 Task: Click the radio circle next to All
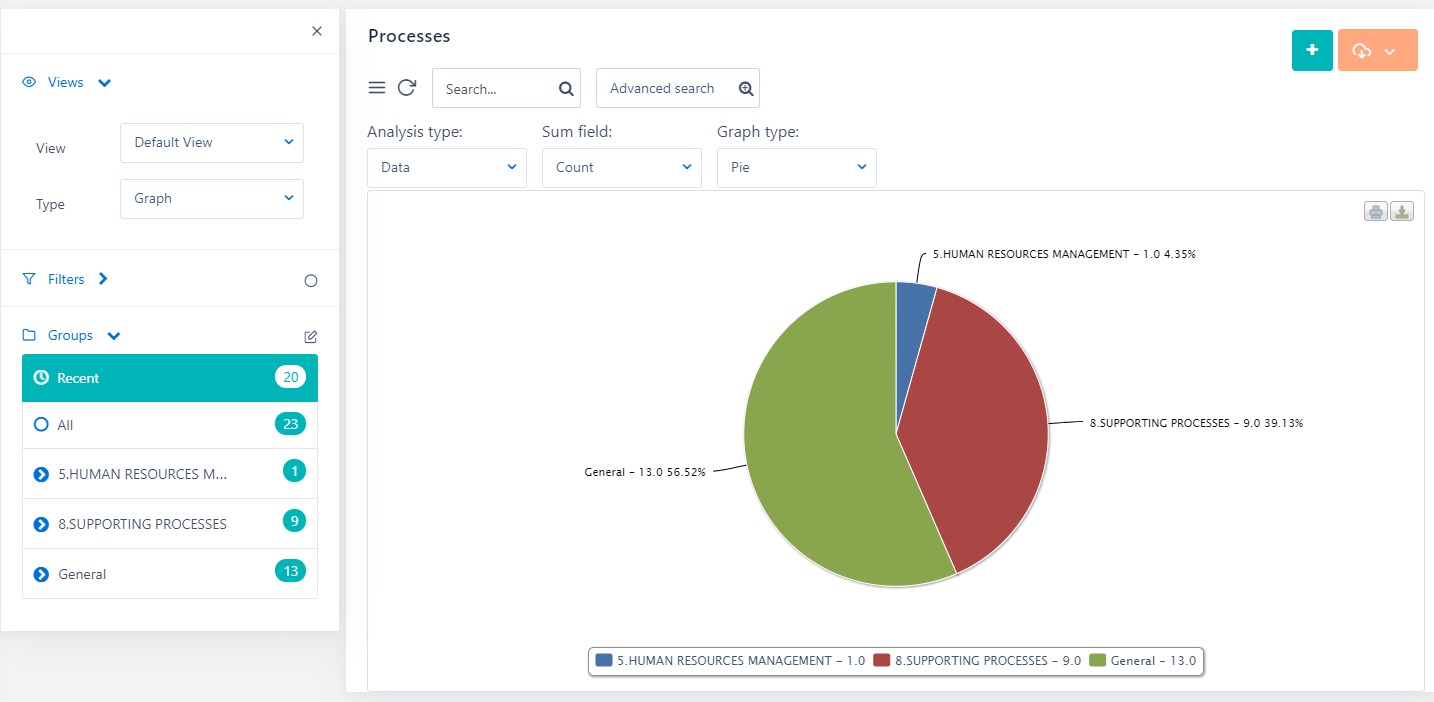41,425
